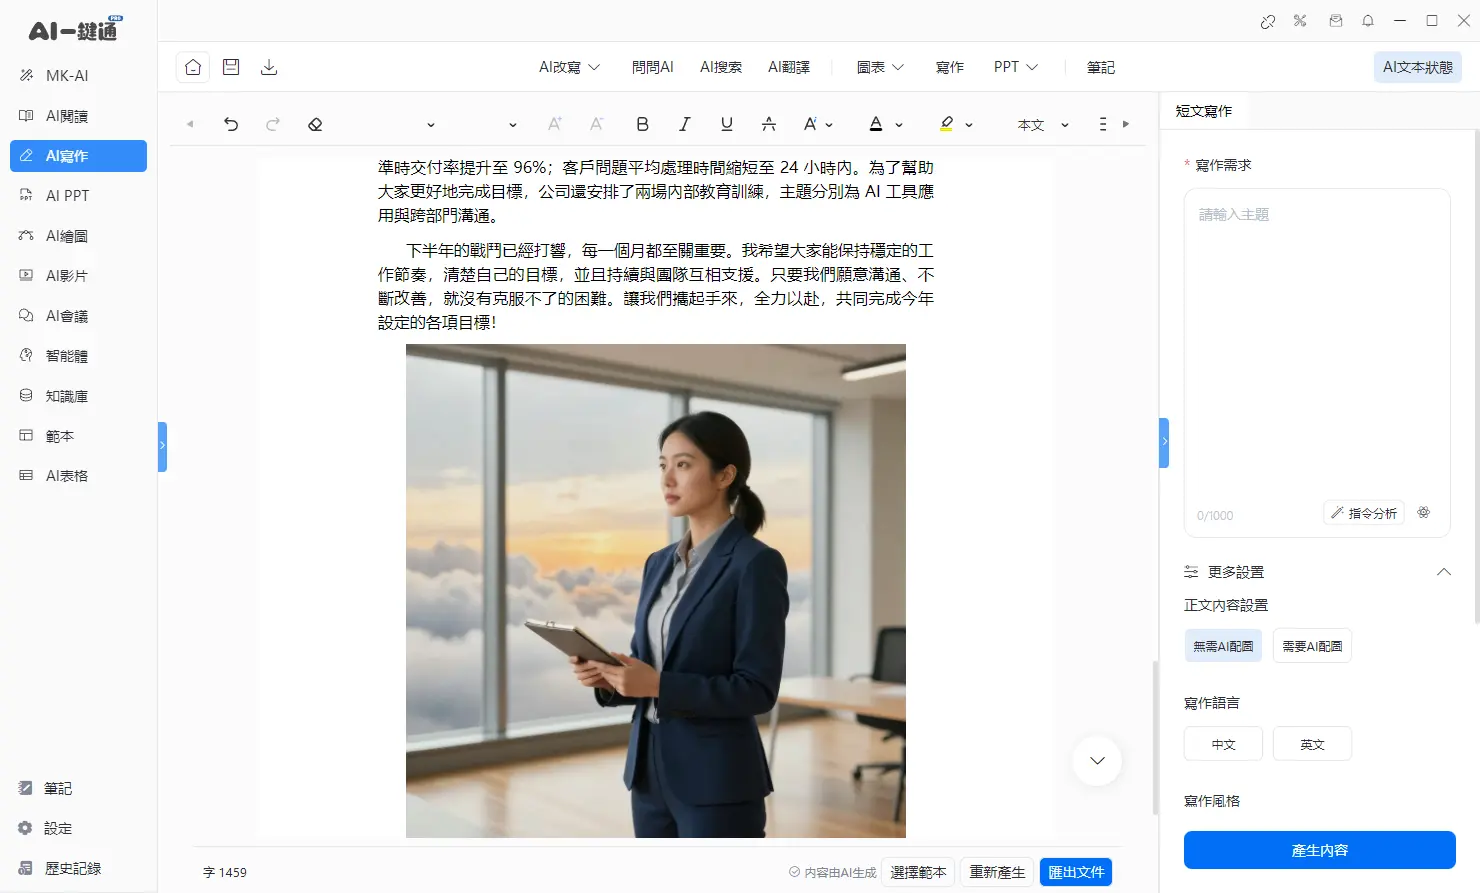The image size is (1480, 893).
Task: Open AI搜索 in the top menu
Action: coord(721,67)
